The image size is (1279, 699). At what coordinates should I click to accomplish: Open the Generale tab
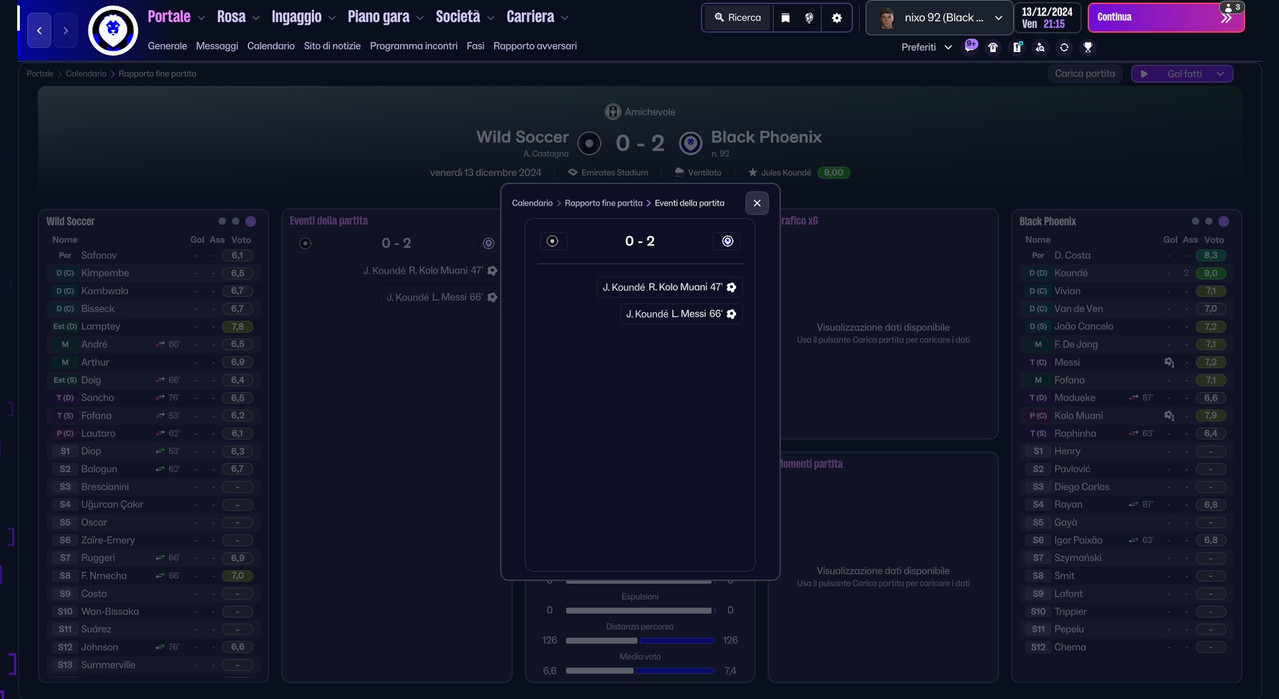pos(167,46)
